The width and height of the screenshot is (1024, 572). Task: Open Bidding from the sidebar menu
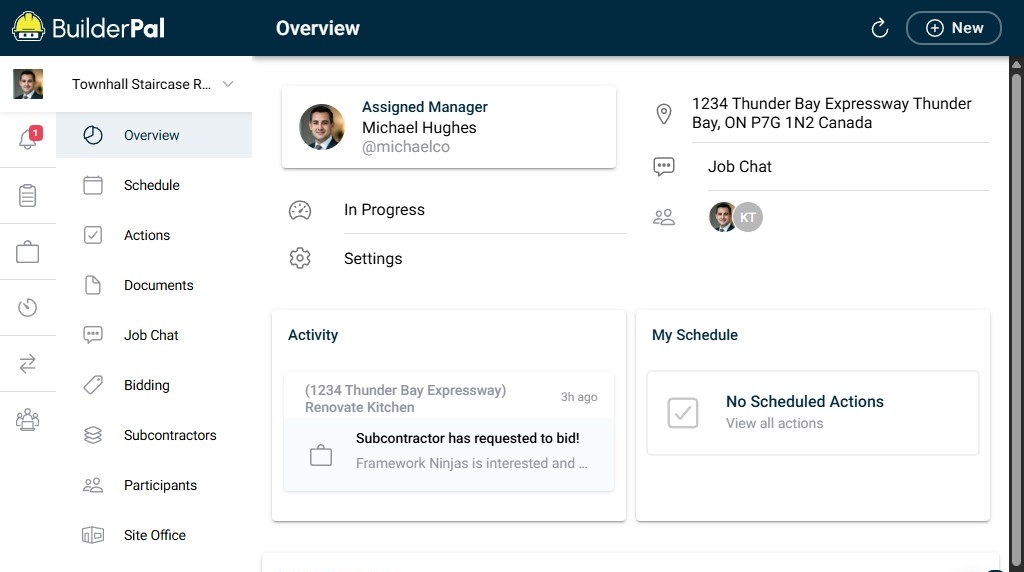147,385
